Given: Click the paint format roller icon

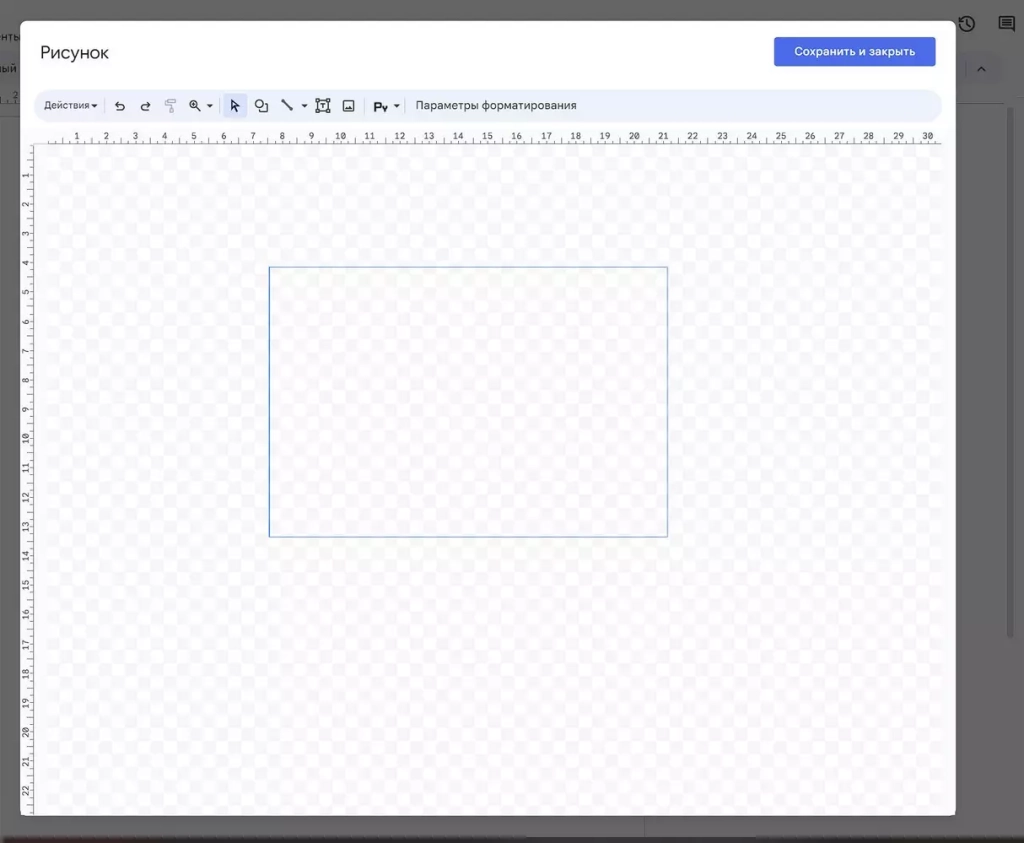Looking at the screenshot, I should pos(170,106).
